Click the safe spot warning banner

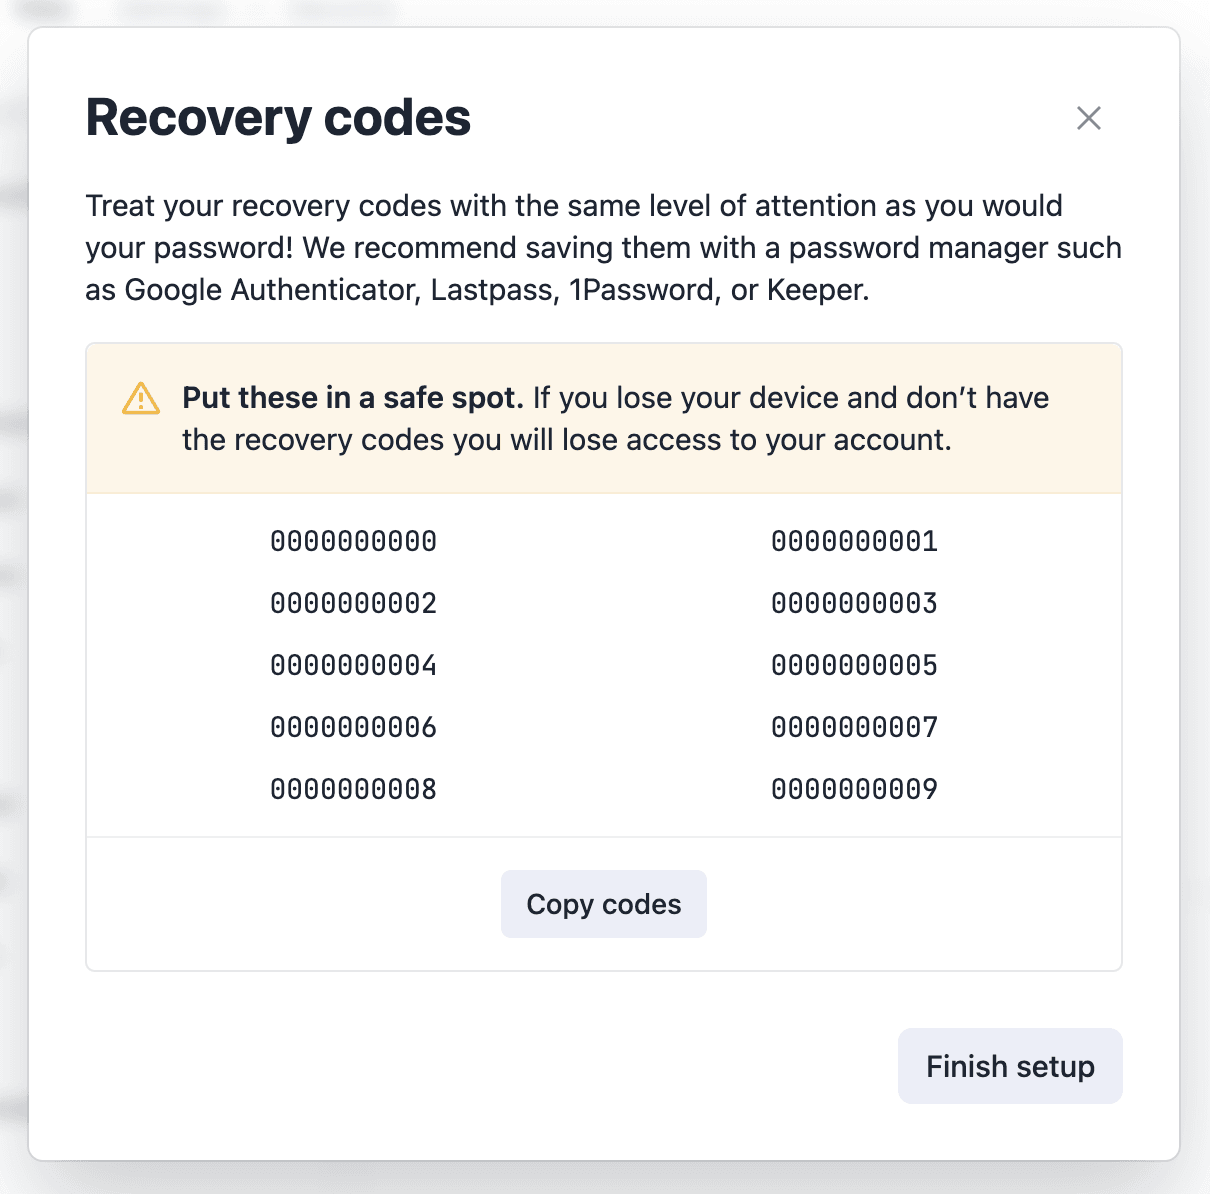pos(604,418)
